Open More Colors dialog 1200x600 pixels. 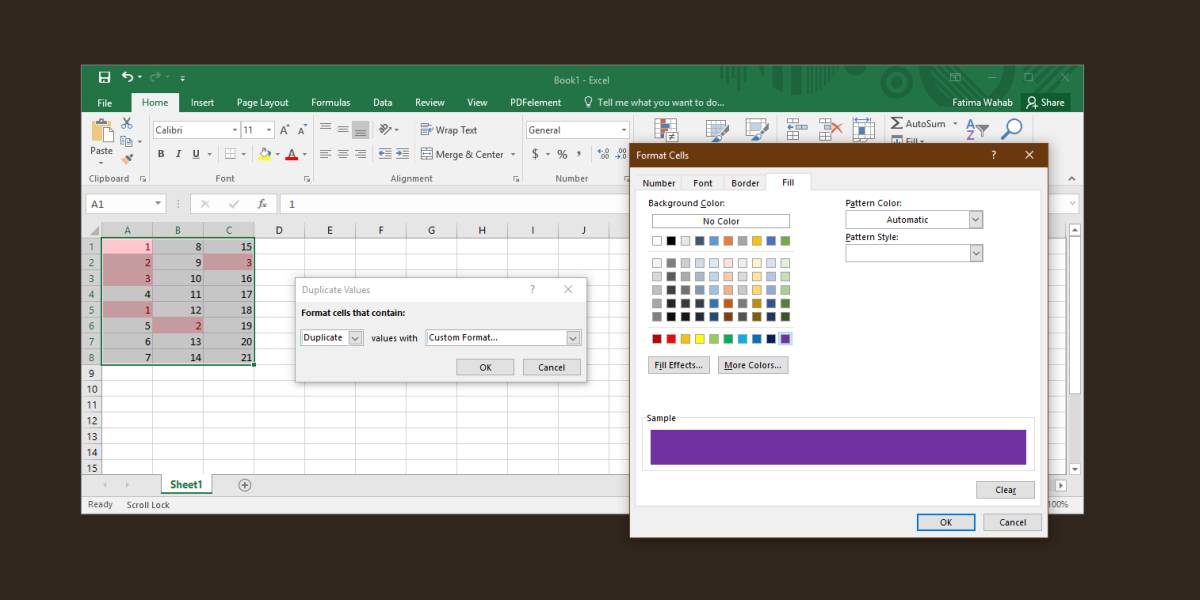click(753, 365)
